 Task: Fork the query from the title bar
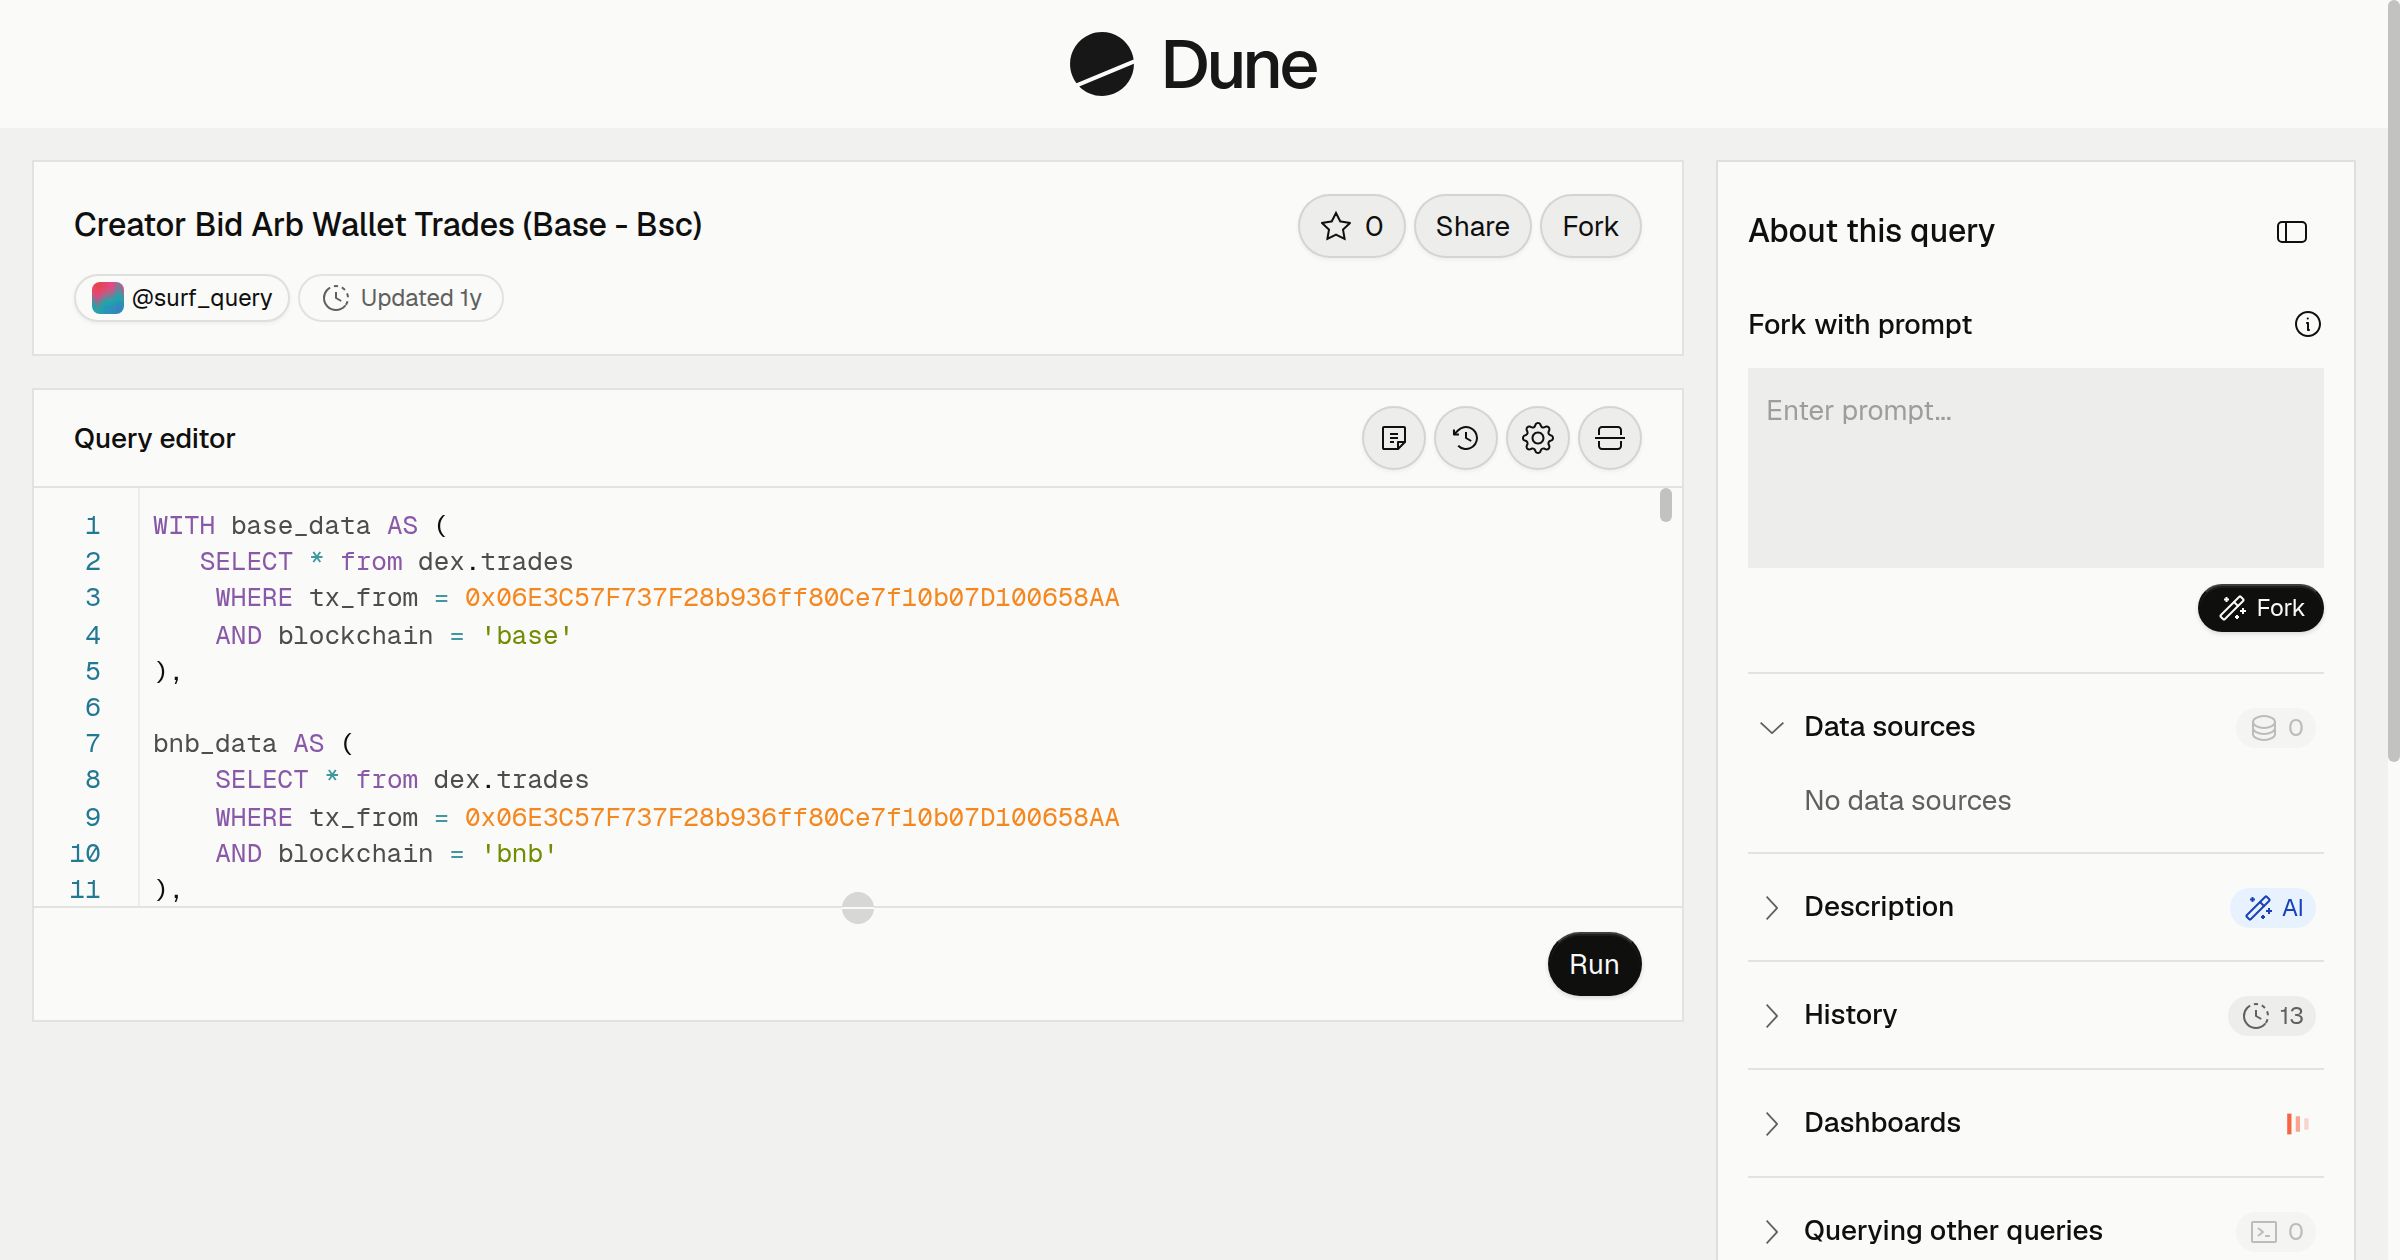[1590, 226]
